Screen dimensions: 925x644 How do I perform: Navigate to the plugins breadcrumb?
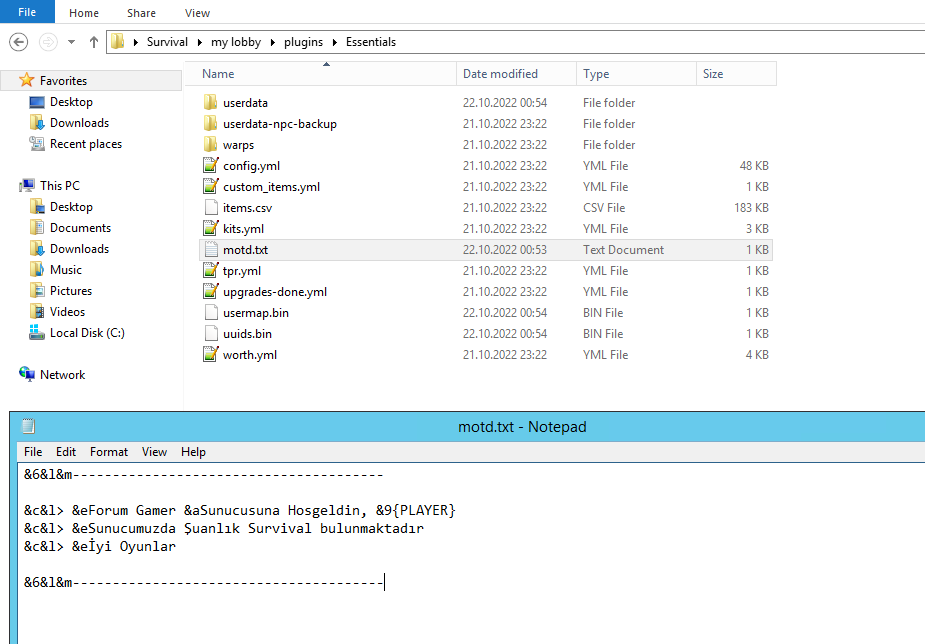(x=303, y=42)
